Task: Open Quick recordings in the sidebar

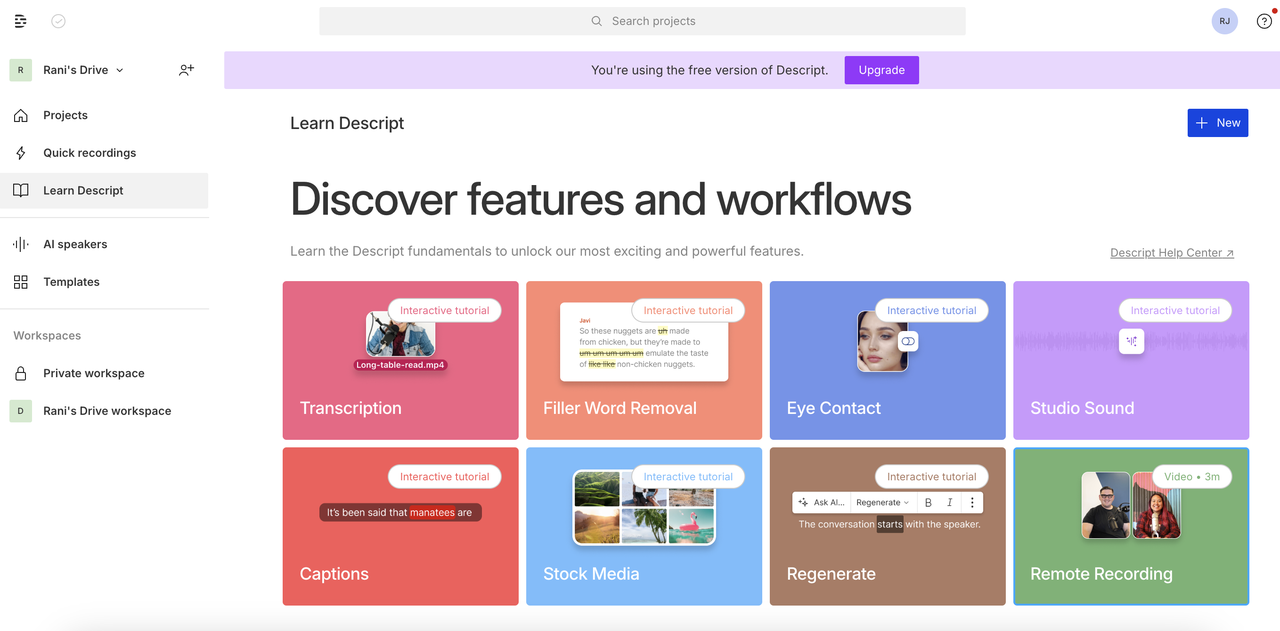Action: [104, 153]
